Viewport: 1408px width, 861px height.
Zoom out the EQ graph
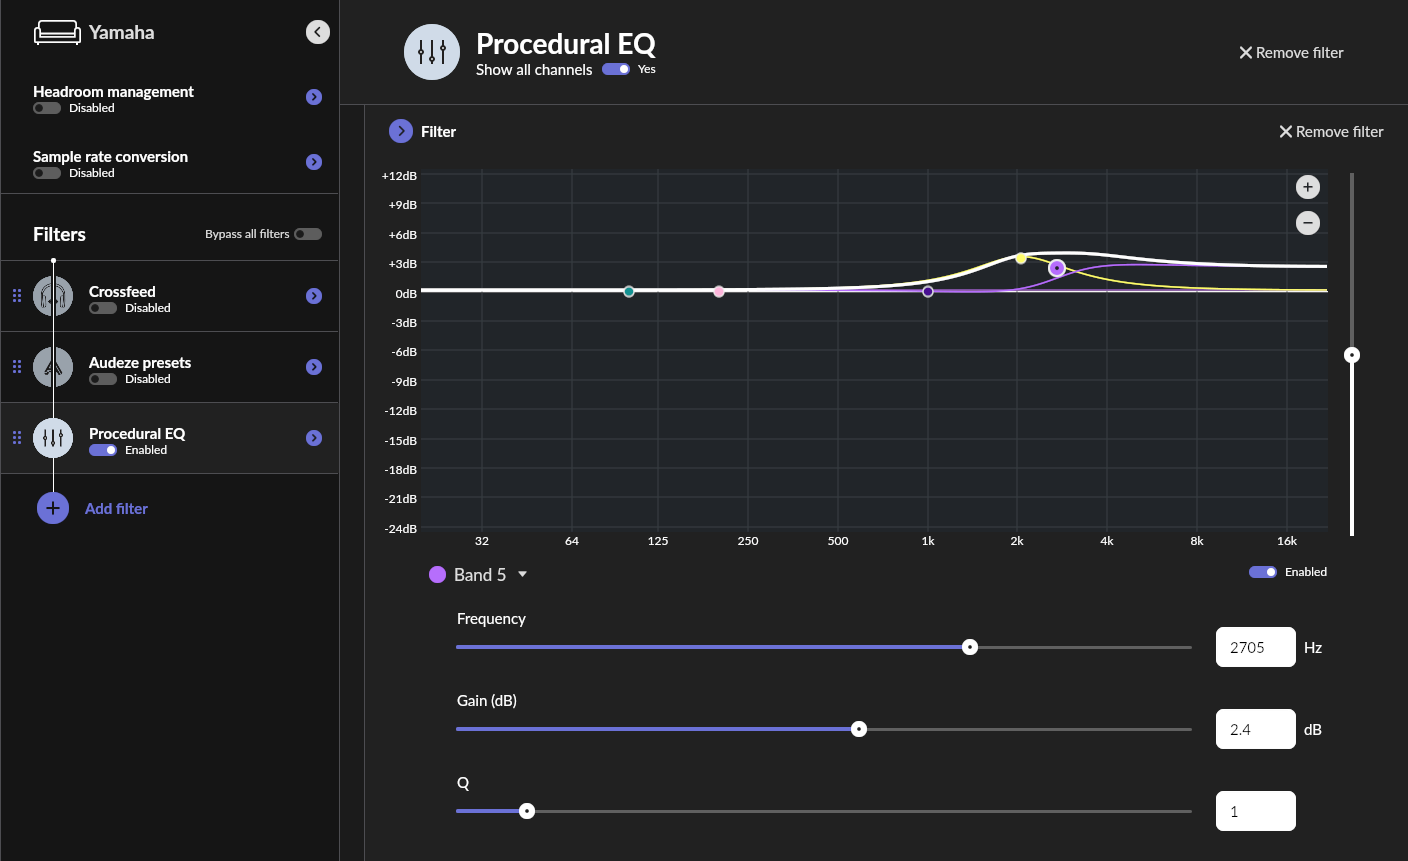(1308, 223)
